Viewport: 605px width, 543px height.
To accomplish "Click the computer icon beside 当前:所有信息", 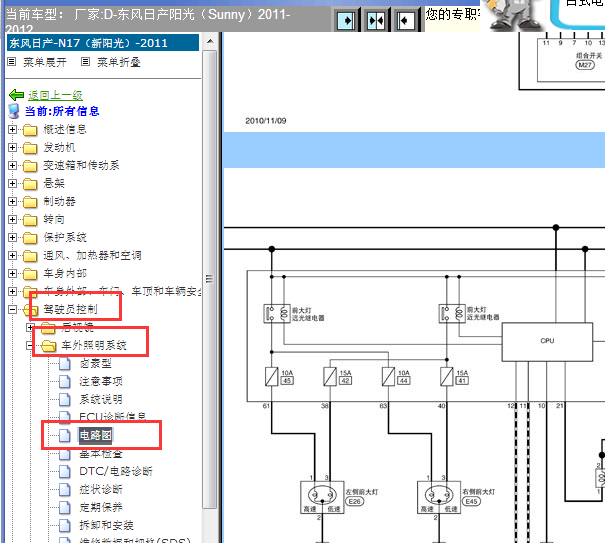I will click(x=14, y=111).
